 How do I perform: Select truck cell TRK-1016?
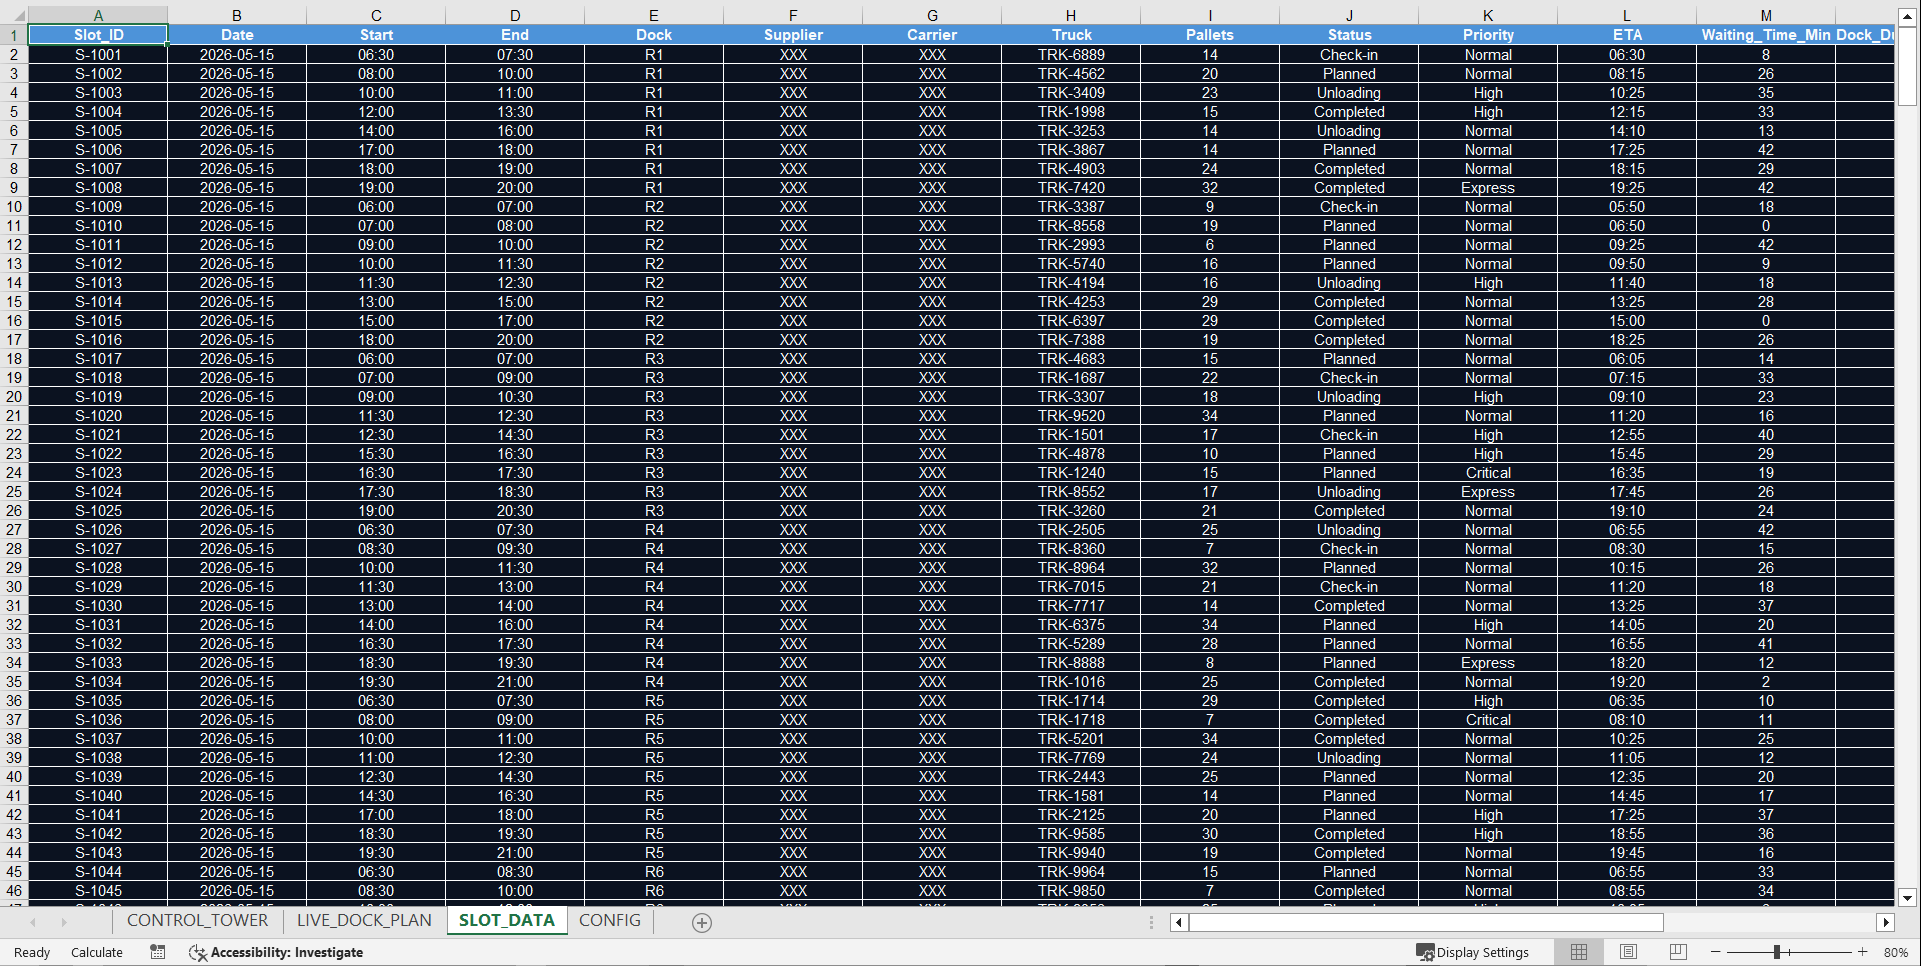click(x=1071, y=682)
